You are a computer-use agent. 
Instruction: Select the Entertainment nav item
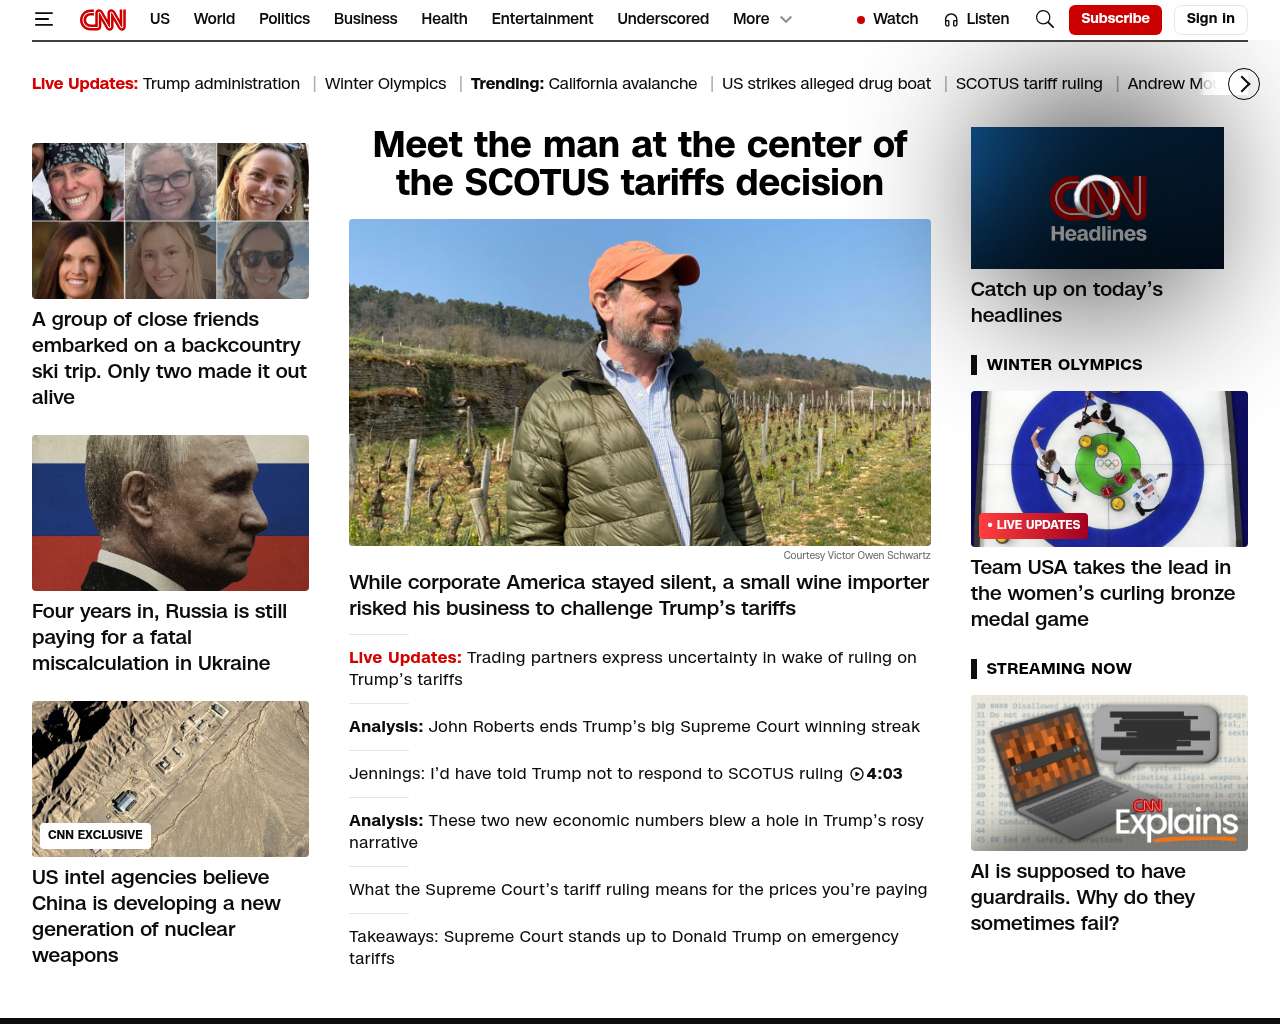click(542, 19)
